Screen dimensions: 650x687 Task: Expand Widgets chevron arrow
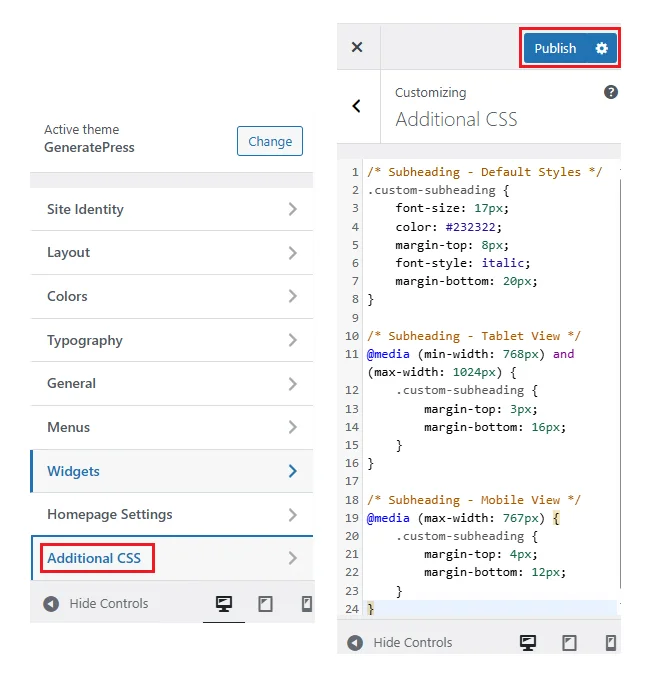pyautogui.click(x=293, y=471)
